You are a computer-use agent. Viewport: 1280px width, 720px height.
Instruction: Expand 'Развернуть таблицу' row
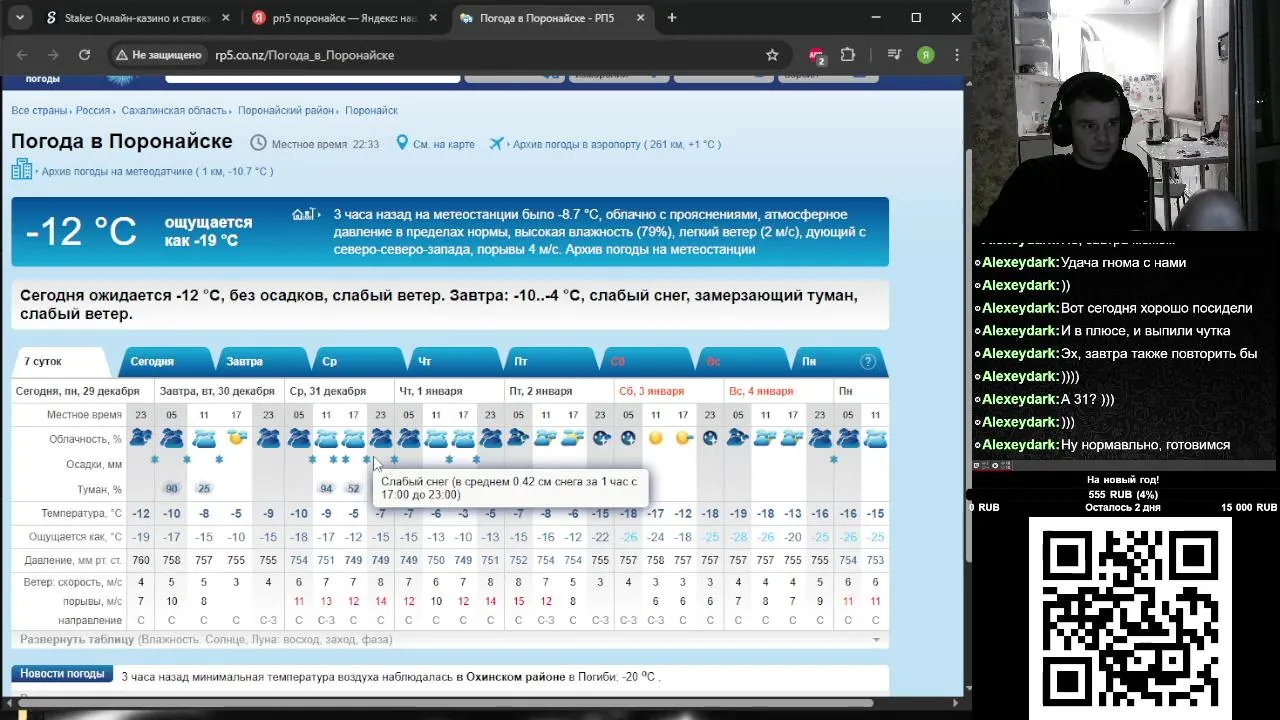click(x=450, y=639)
